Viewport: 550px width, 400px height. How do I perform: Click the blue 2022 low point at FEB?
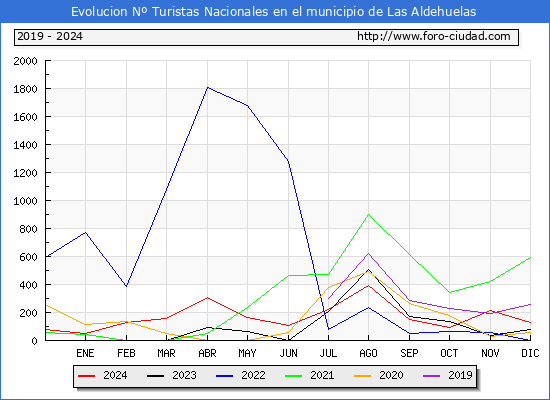(126, 286)
